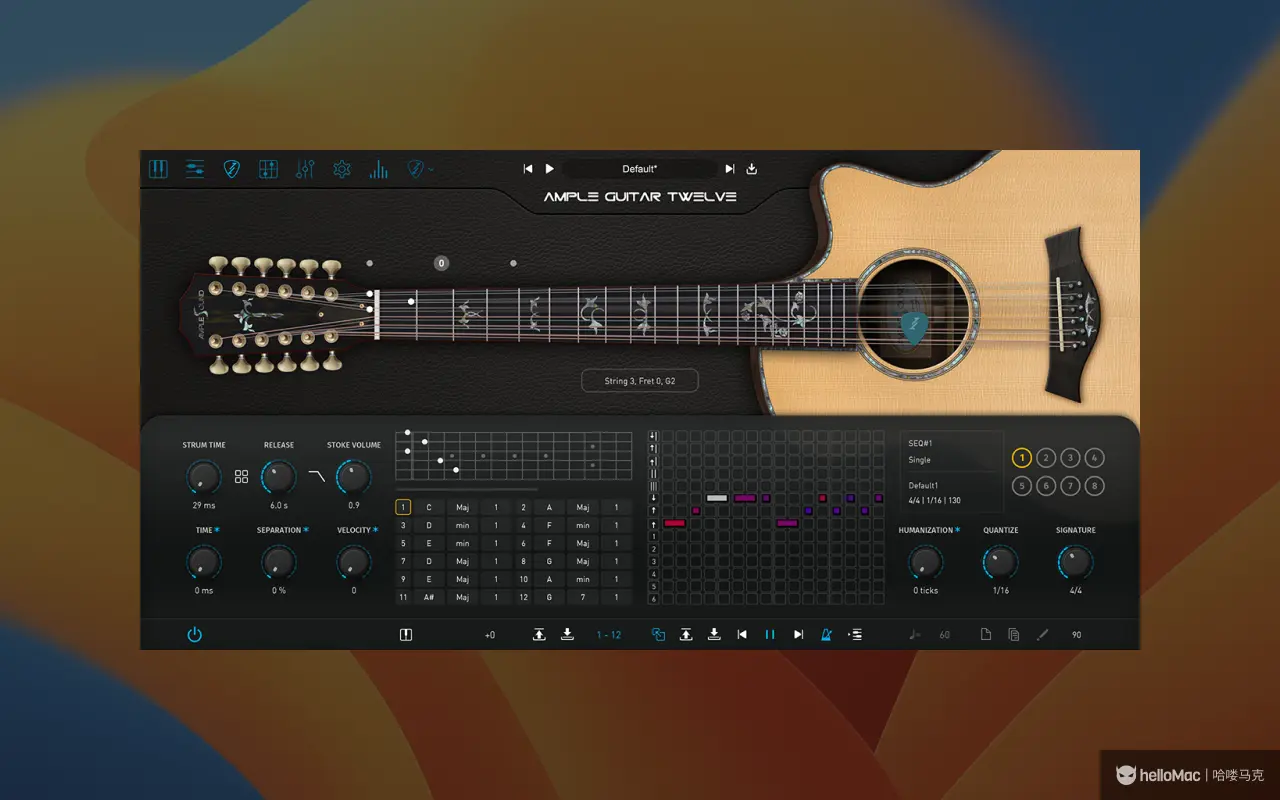Toggle the split keyboard view icon
The width and height of the screenshot is (1280, 800).
(x=405, y=634)
